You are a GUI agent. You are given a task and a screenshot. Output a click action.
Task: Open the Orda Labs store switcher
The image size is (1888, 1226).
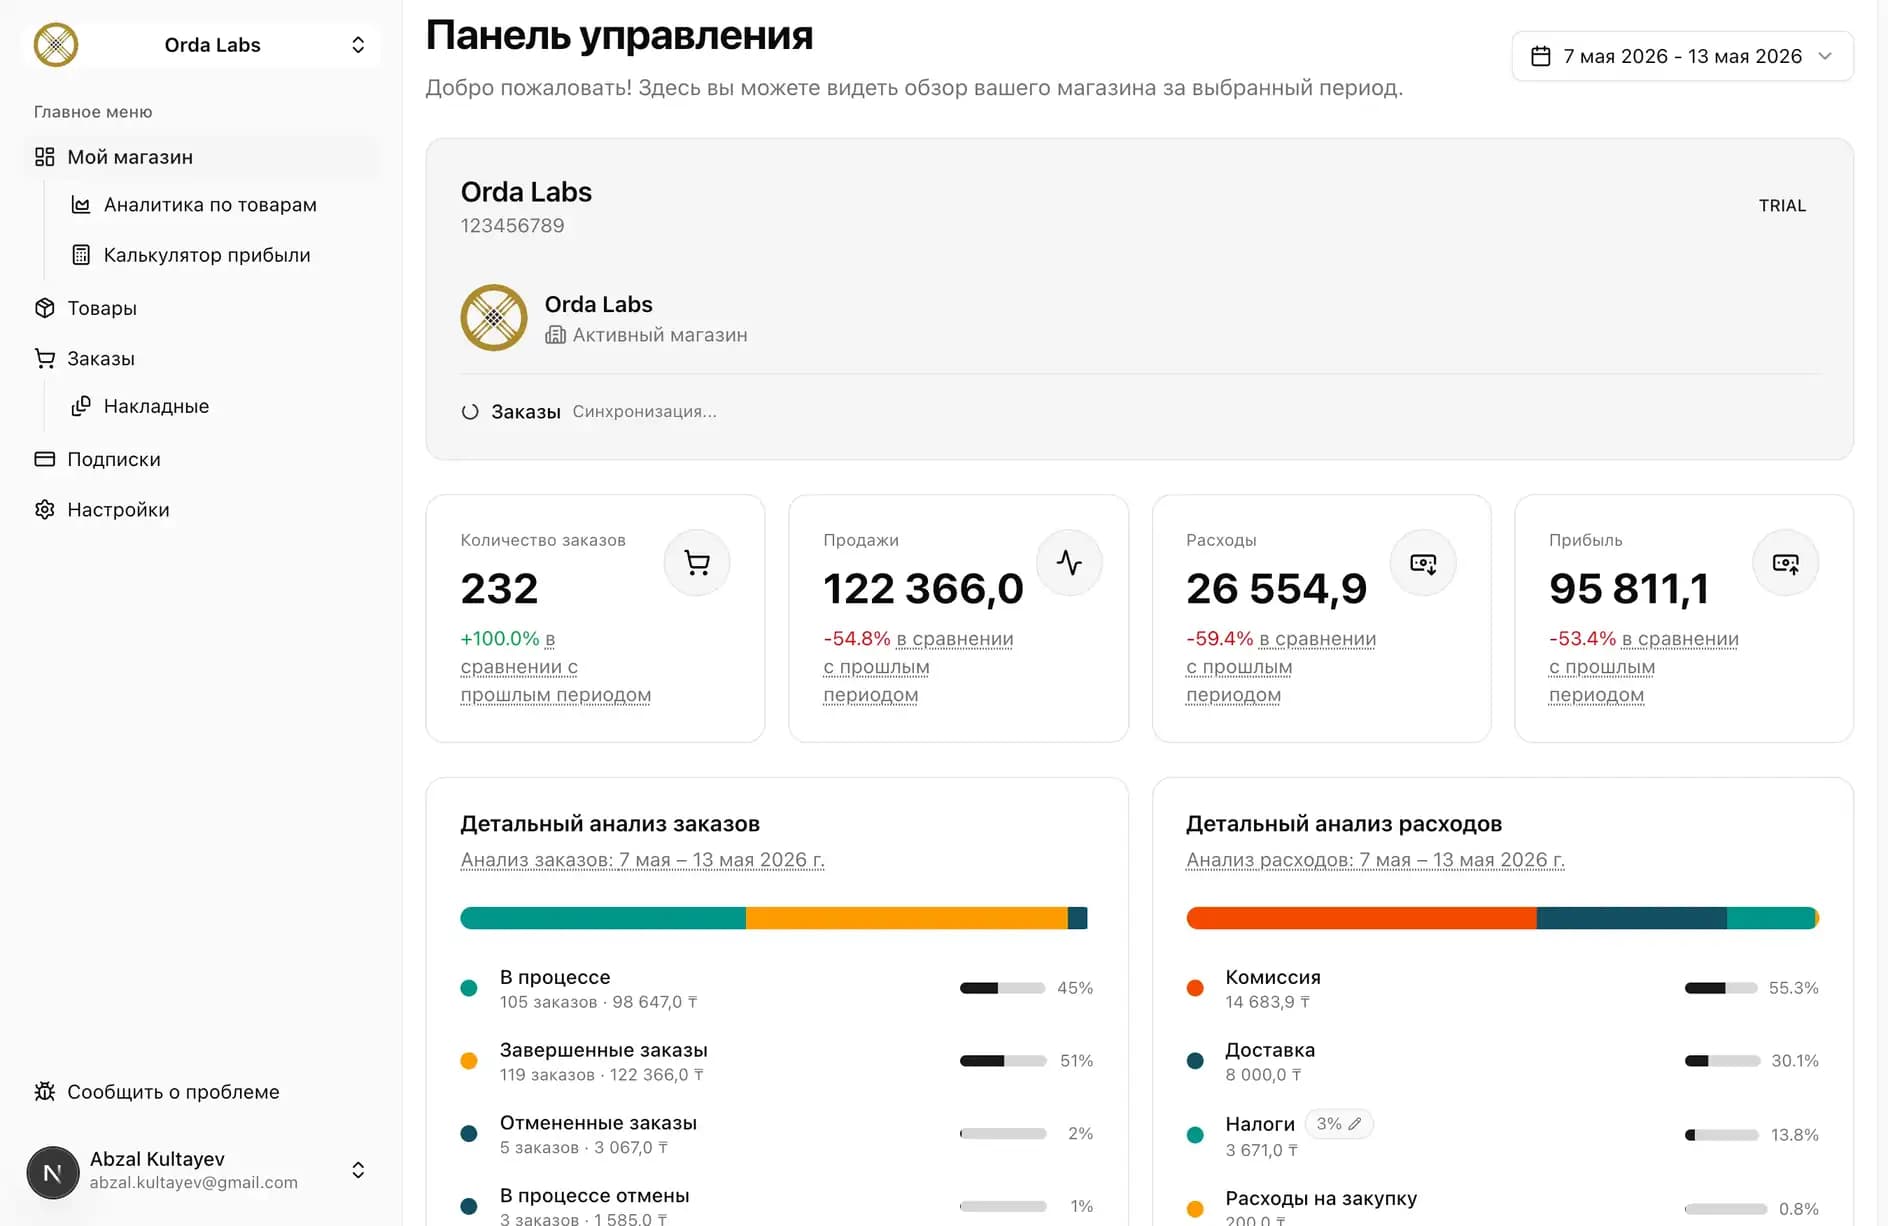200,45
